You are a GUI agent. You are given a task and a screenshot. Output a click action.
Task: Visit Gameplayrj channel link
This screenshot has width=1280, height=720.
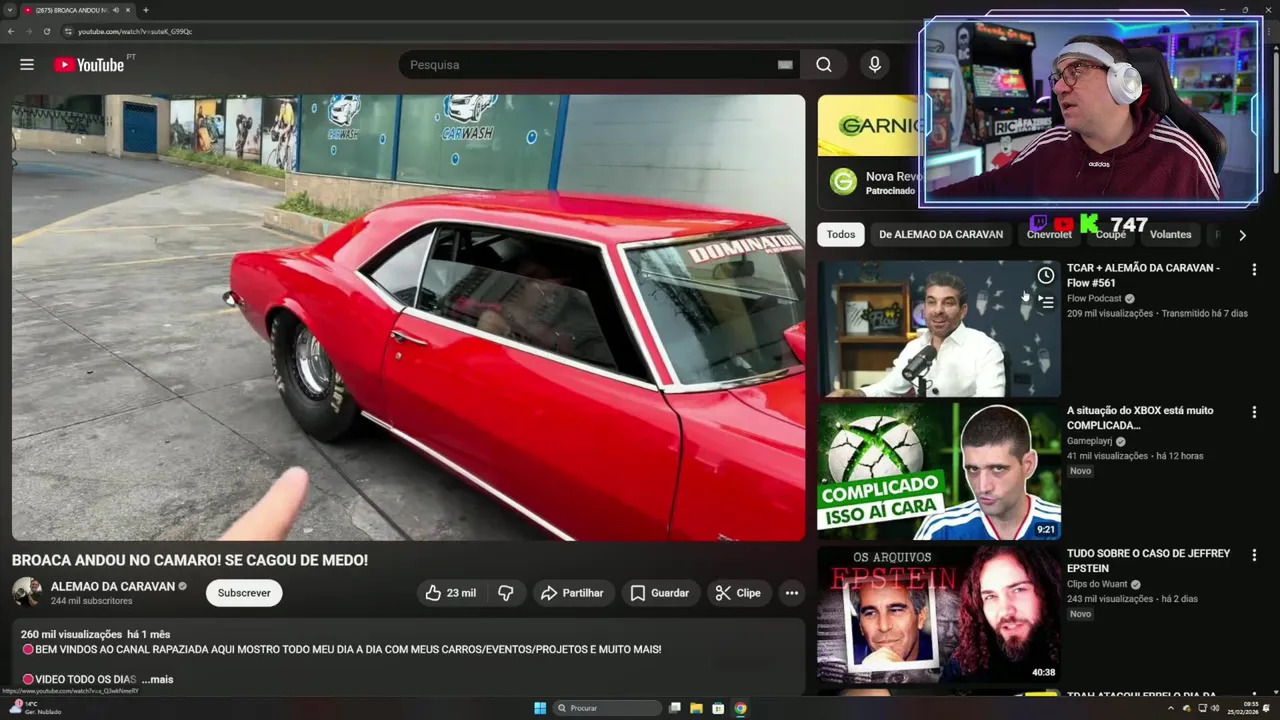click(1090, 442)
